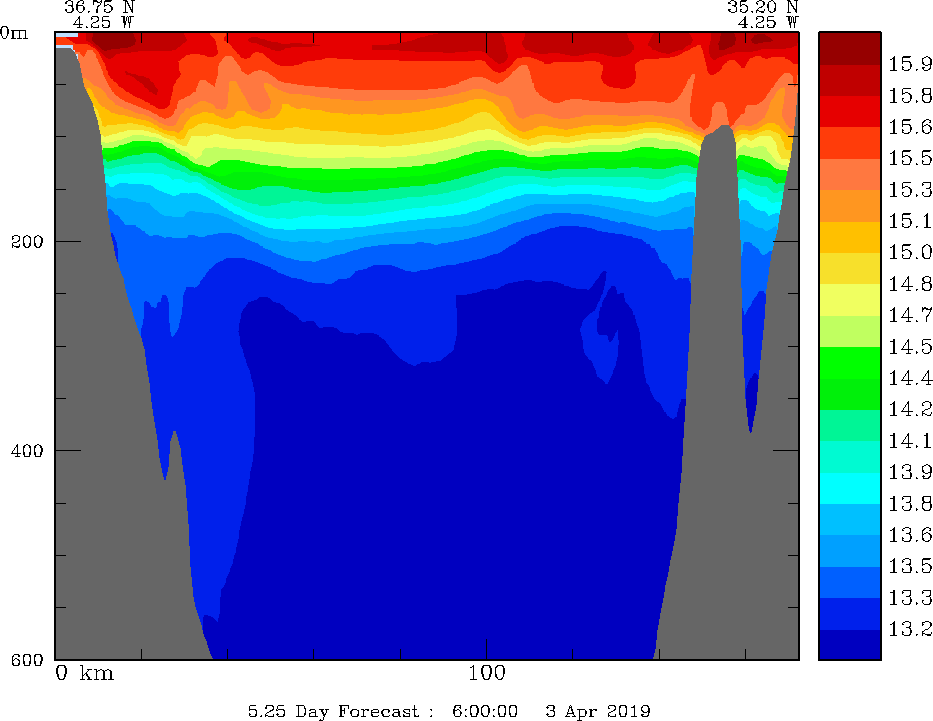Click the 3 Apr 2019 date
This screenshot has height=721, width=933.
click(597, 711)
